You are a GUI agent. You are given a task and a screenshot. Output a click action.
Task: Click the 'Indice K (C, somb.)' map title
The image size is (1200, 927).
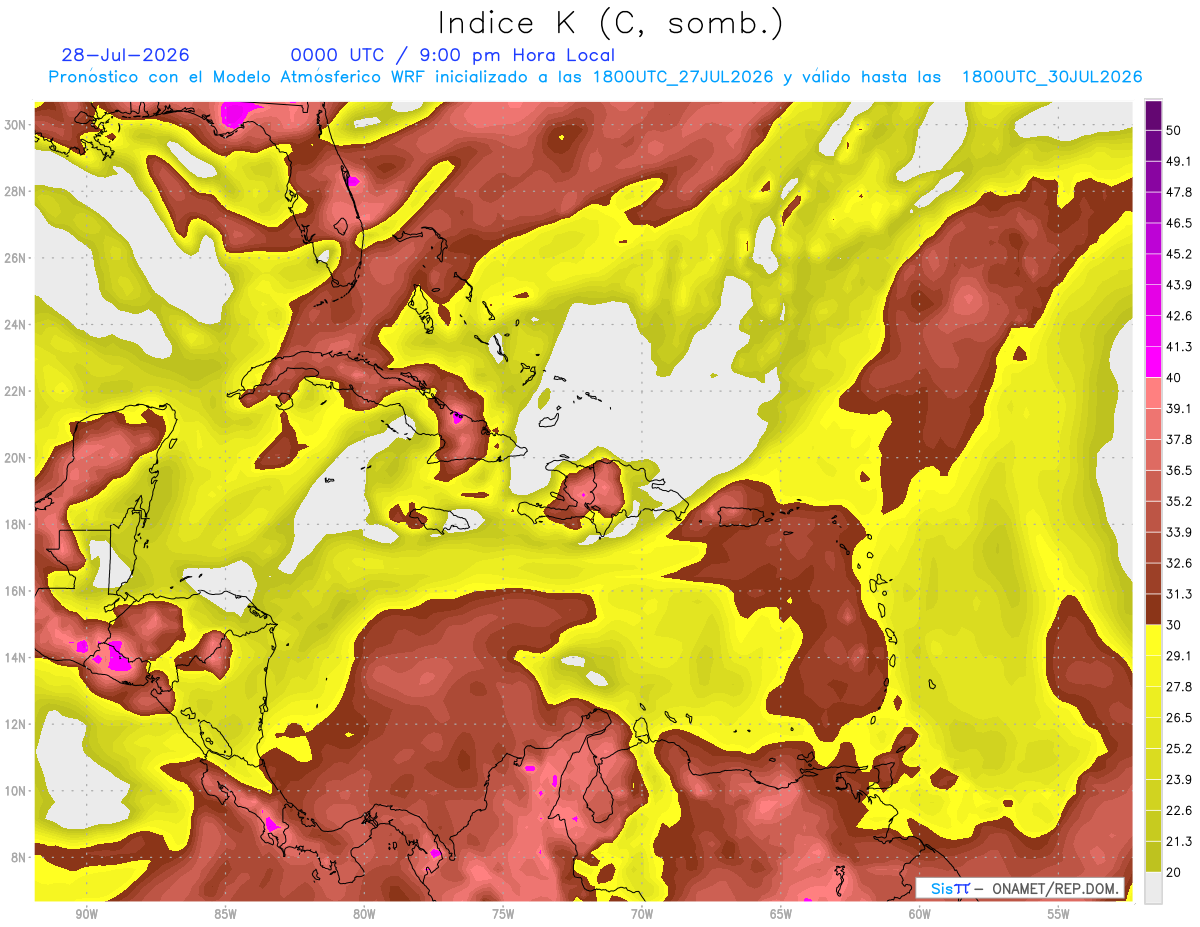(610, 23)
